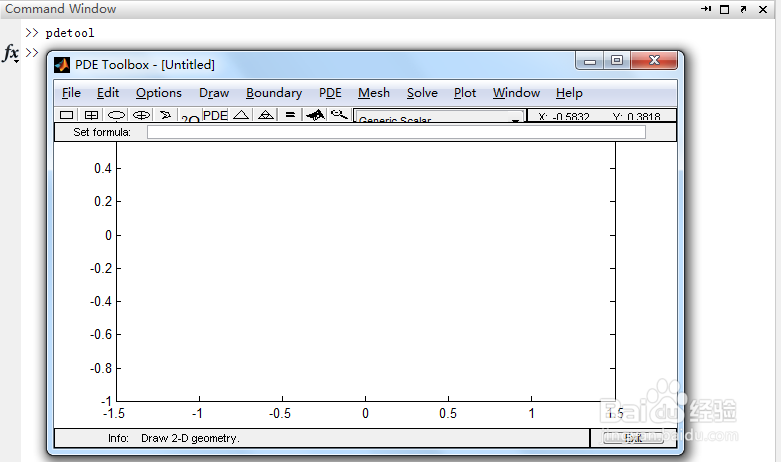Maximize the PDE Toolbox window
Screen dimensions: 781x462
coord(617,61)
